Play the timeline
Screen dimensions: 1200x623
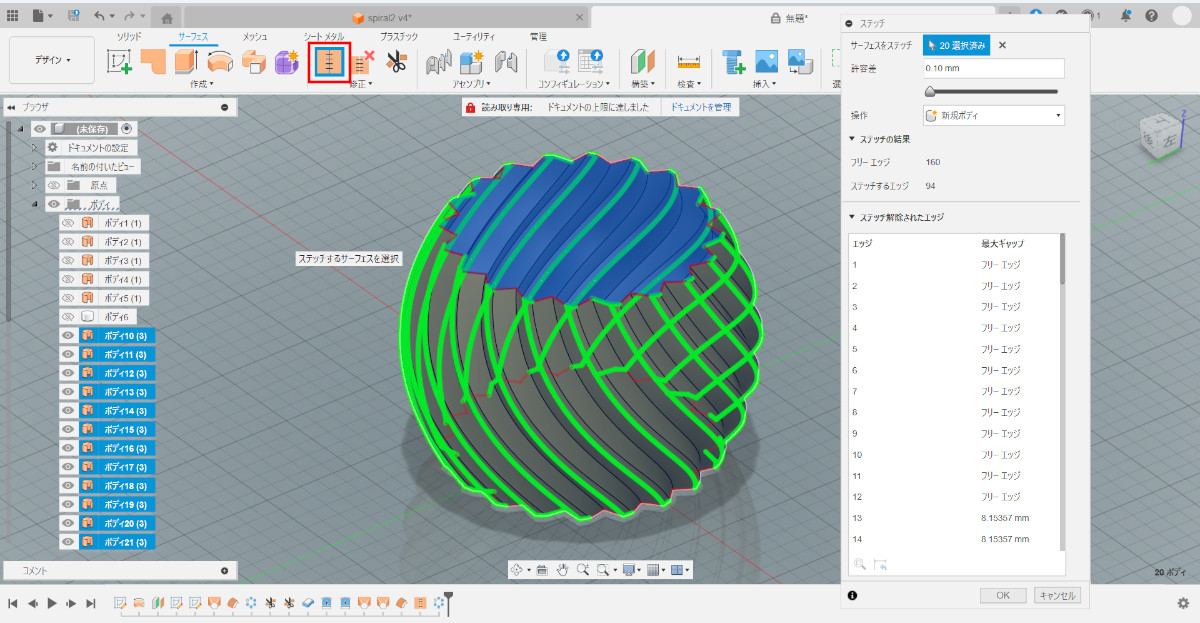[51, 603]
